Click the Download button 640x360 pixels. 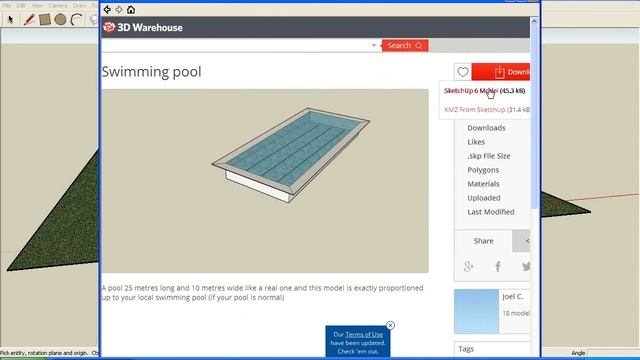point(501,72)
